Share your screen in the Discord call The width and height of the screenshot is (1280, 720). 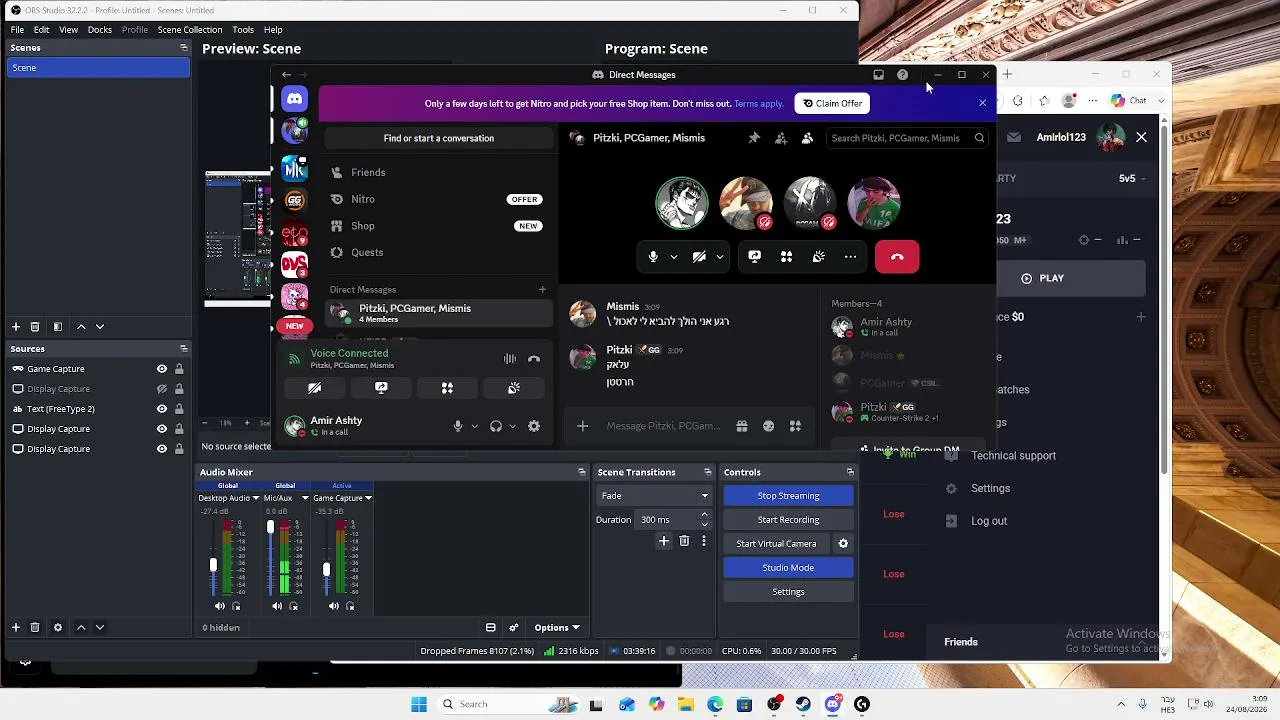[x=755, y=257]
